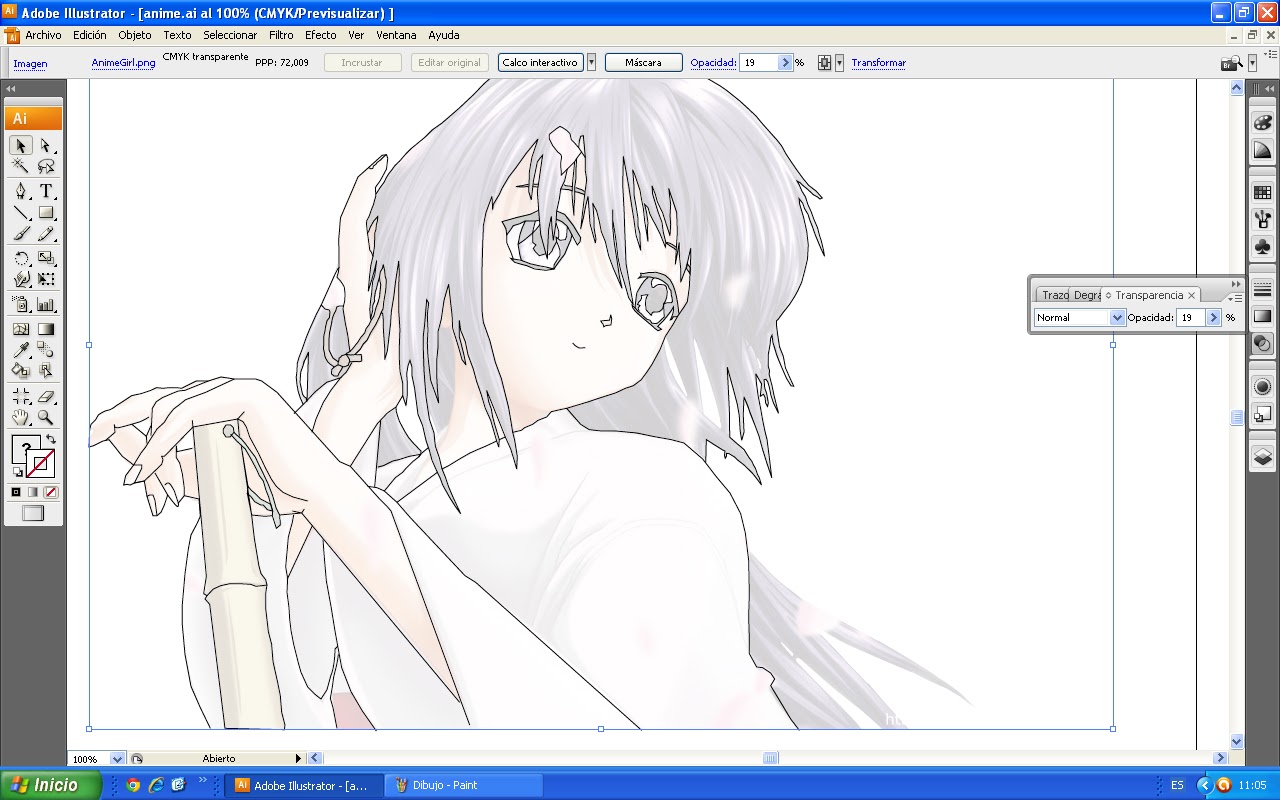The height and width of the screenshot is (800, 1280).
Task: Select the Free Transform tool
Action: 46,279
